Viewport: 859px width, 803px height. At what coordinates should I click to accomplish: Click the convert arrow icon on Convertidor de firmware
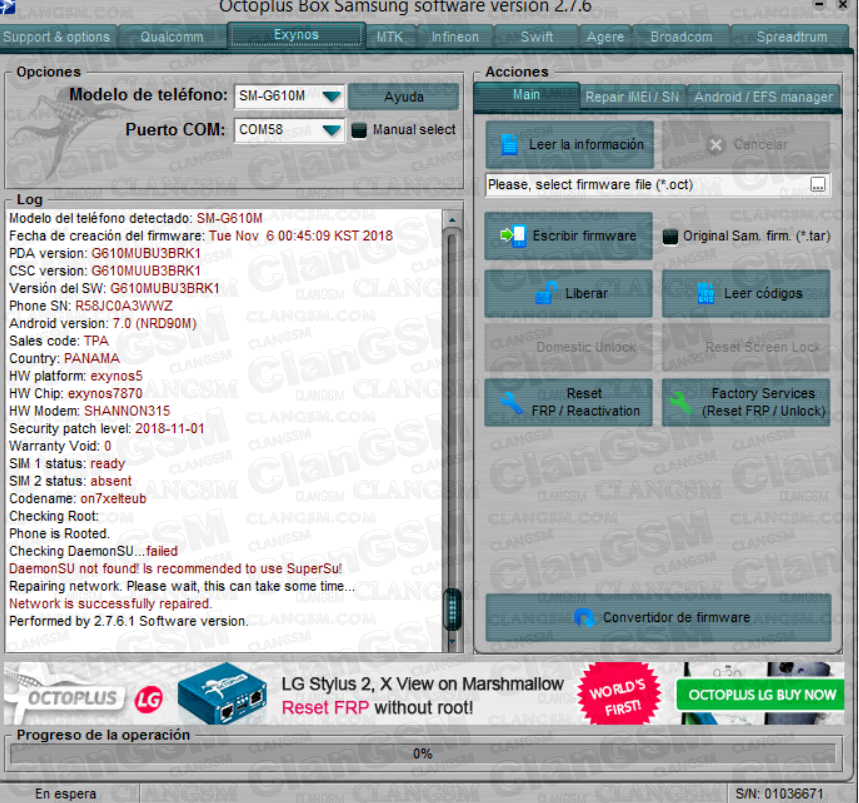coord(585,618)
